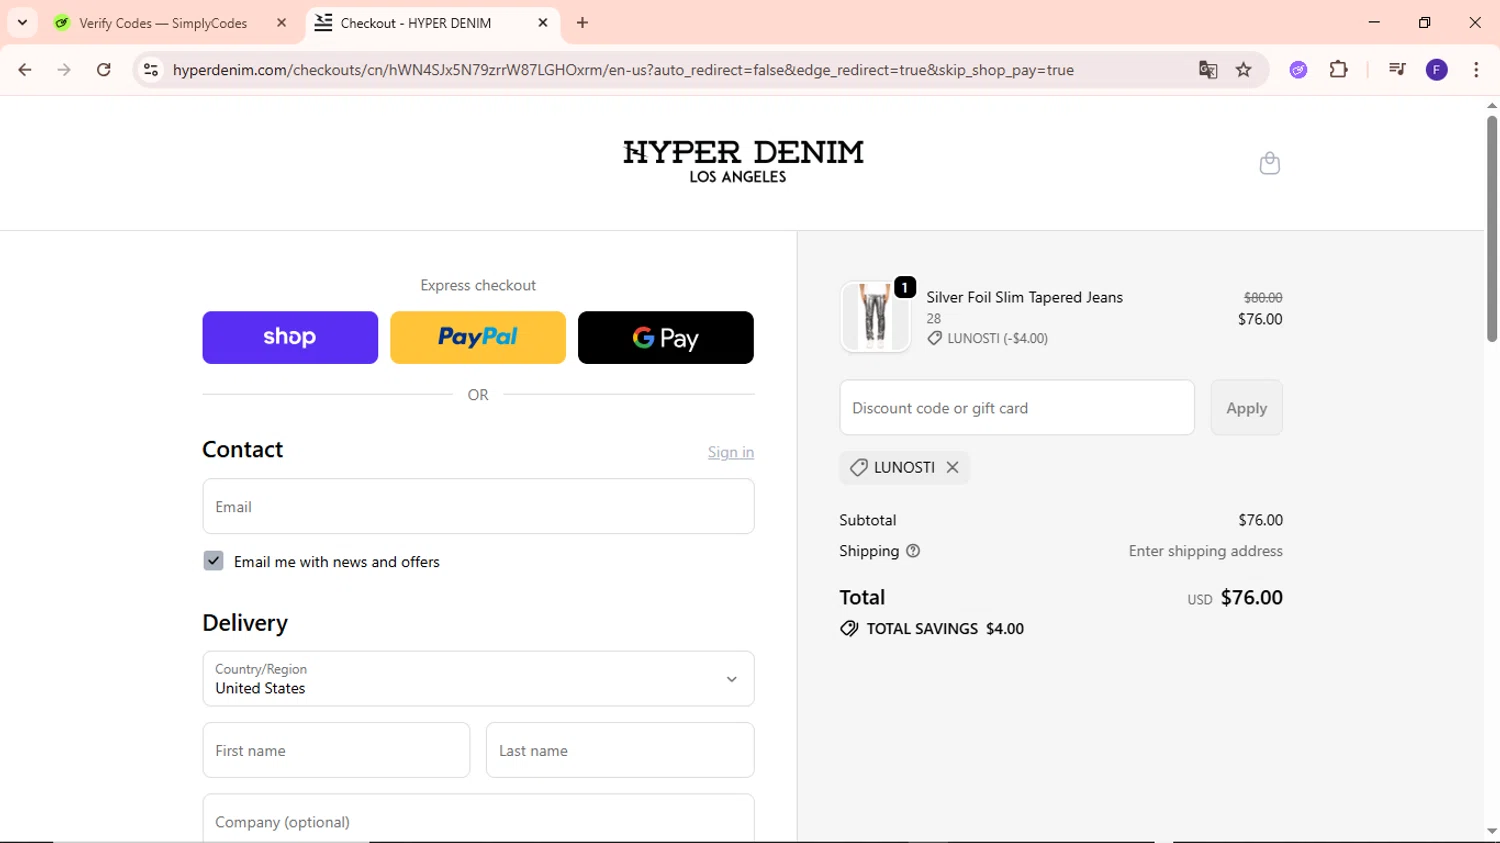Open the tab search dropdown arrow
Image resolution: width=1500 pixels, height=843 pixels.
click(22, 22)
